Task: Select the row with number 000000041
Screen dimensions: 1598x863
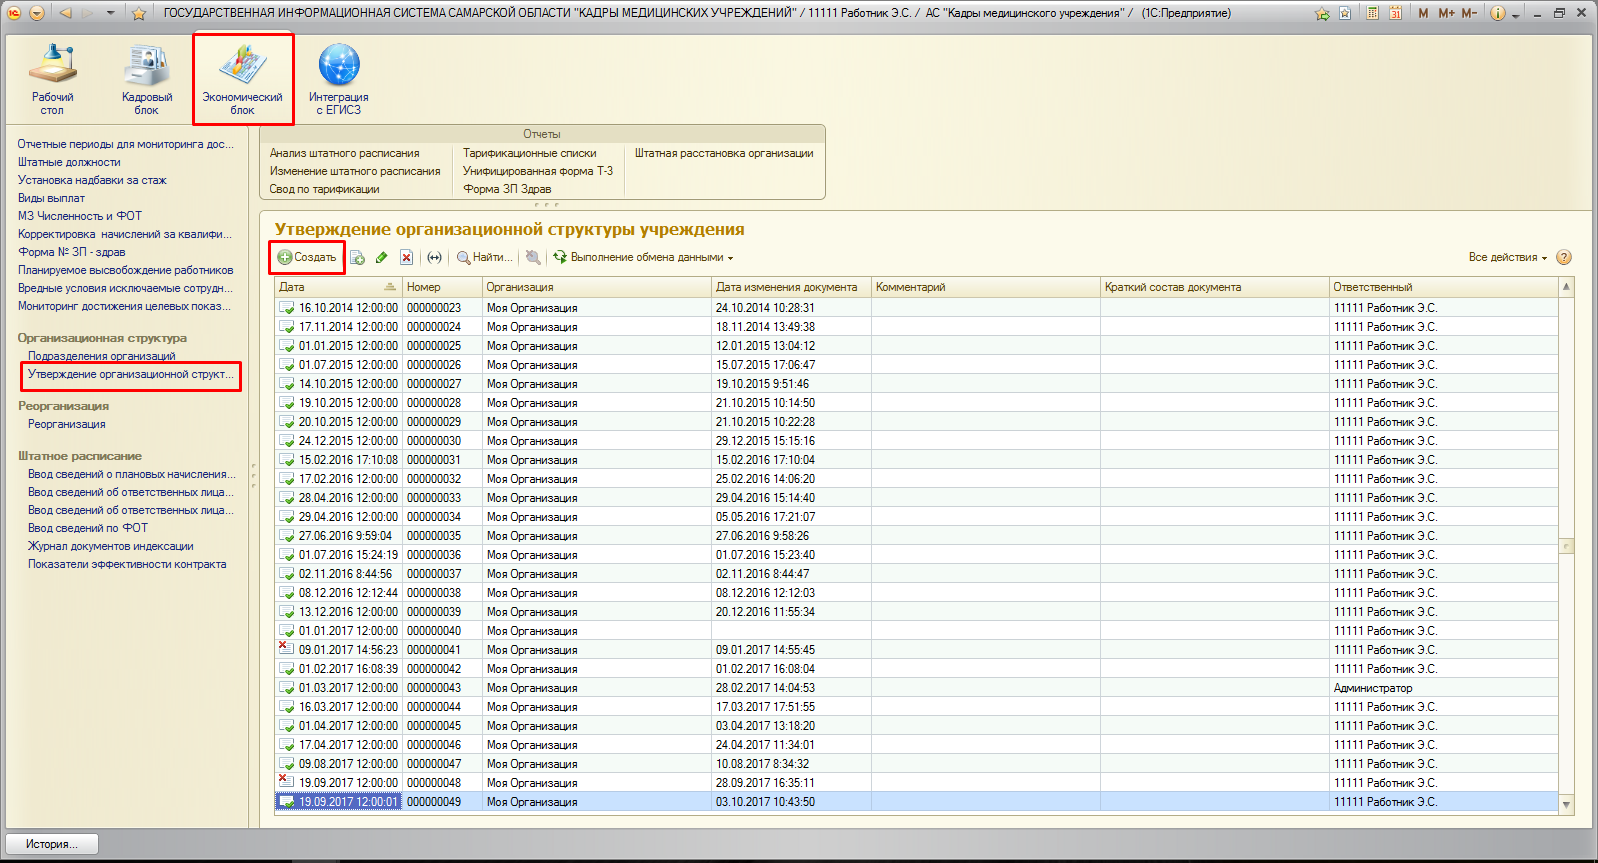Action: 433,650
